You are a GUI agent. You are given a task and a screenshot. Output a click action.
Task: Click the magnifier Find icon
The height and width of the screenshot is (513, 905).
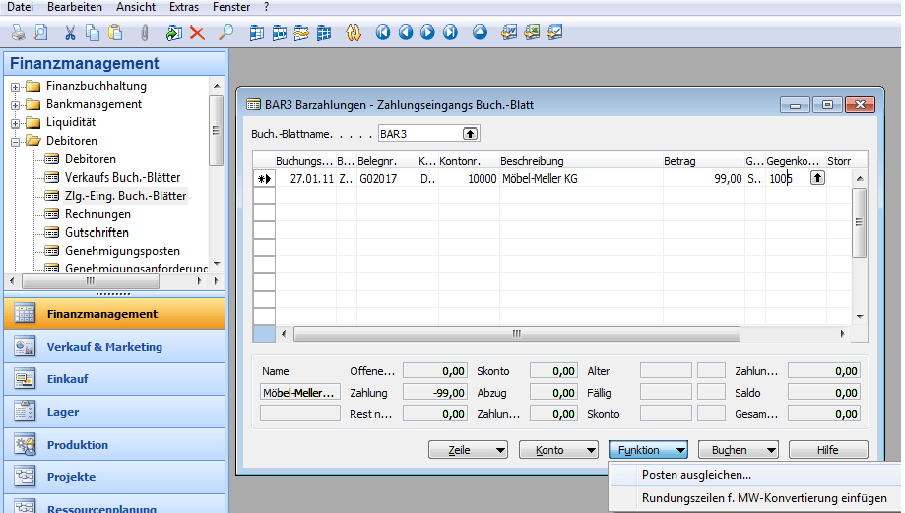[226, 32]
